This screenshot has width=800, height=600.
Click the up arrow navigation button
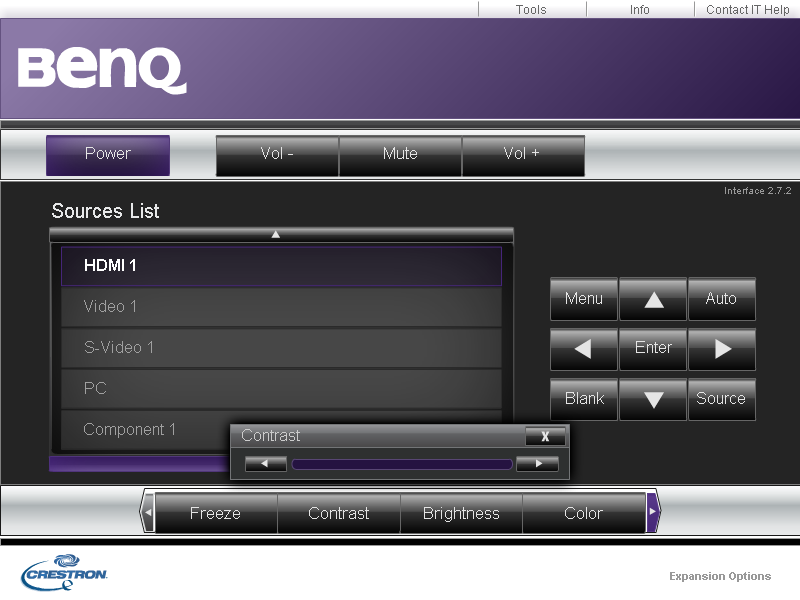pos(653,299)
